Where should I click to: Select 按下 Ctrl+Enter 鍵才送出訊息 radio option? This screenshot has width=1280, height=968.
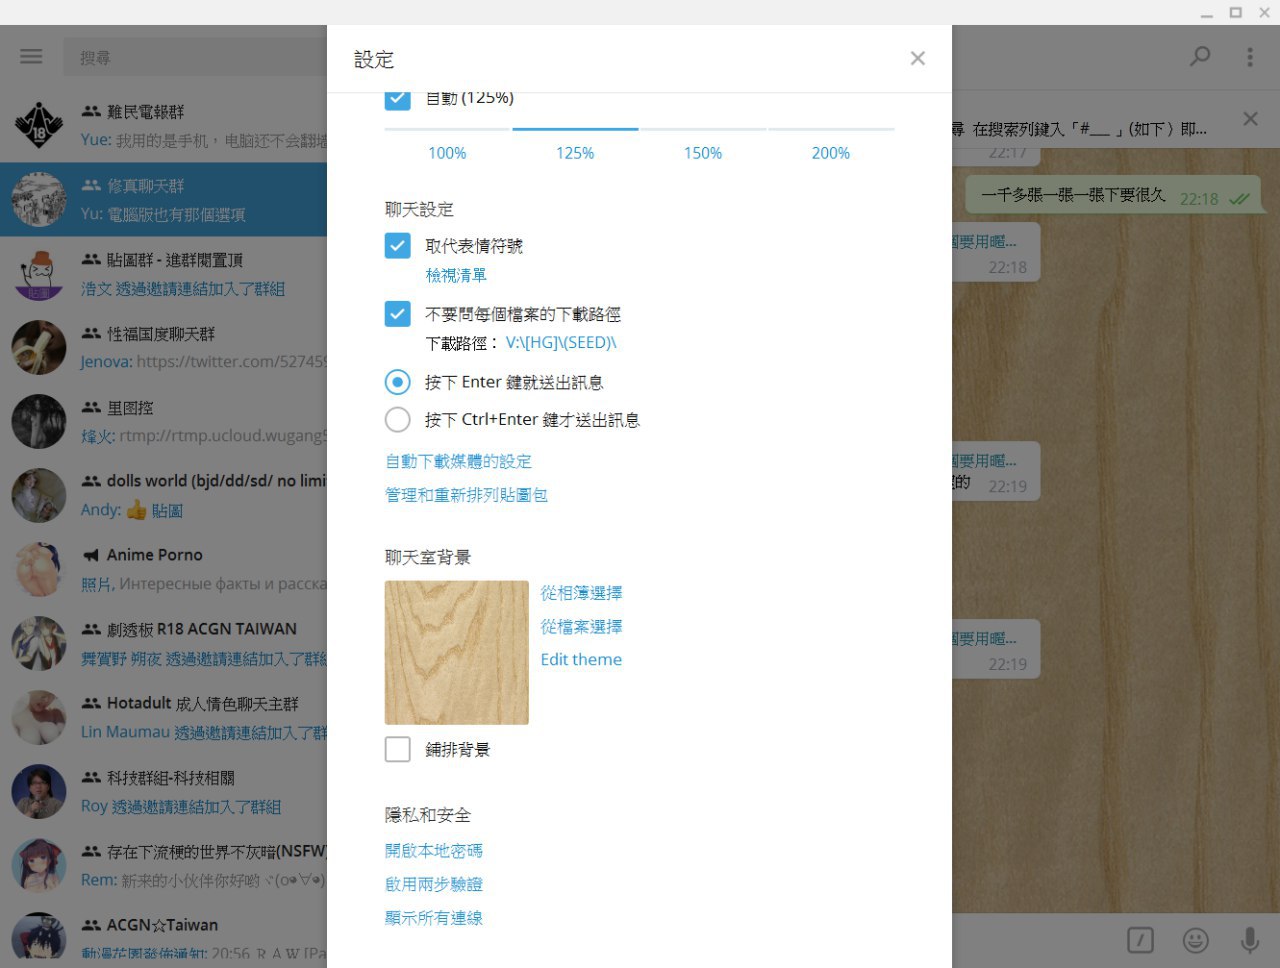[x=398, y=420]
